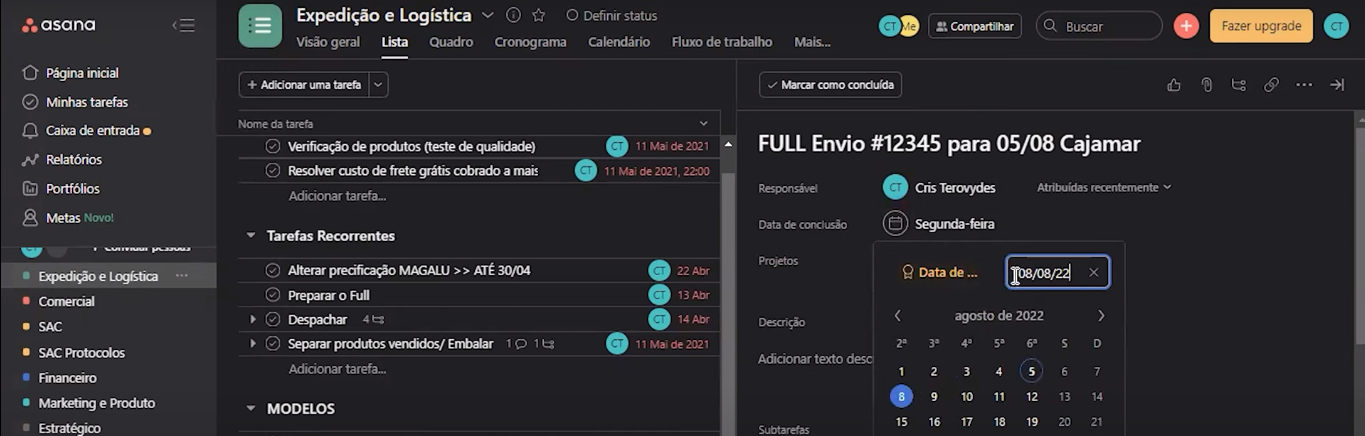Screen dimensions: 1365x436
Task: Collapse the Tarefas Recorrentes section
Action: tap(250, 236)
